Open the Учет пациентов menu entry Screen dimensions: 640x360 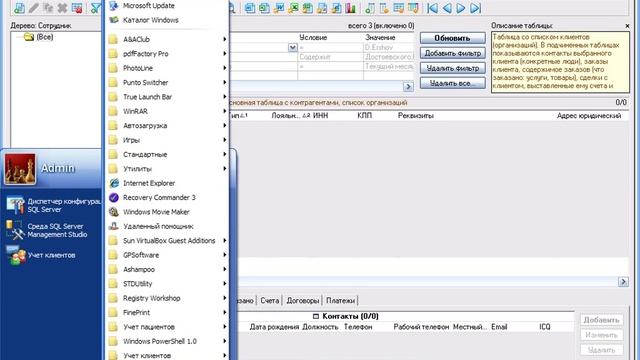point(167,327)
